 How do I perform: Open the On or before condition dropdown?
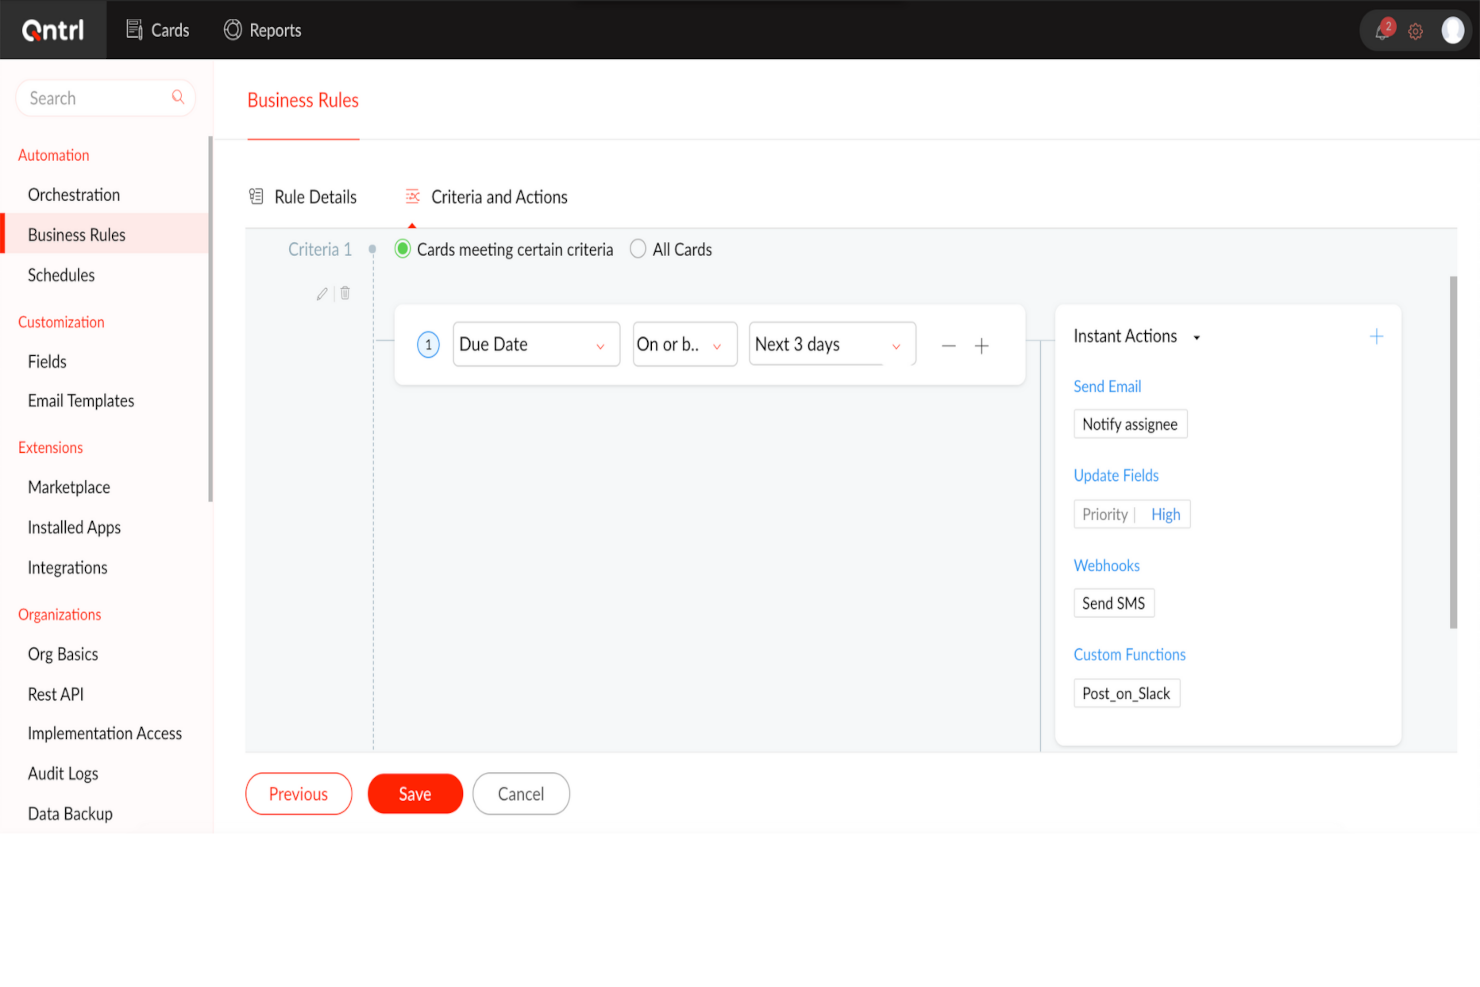coord(685,344)
